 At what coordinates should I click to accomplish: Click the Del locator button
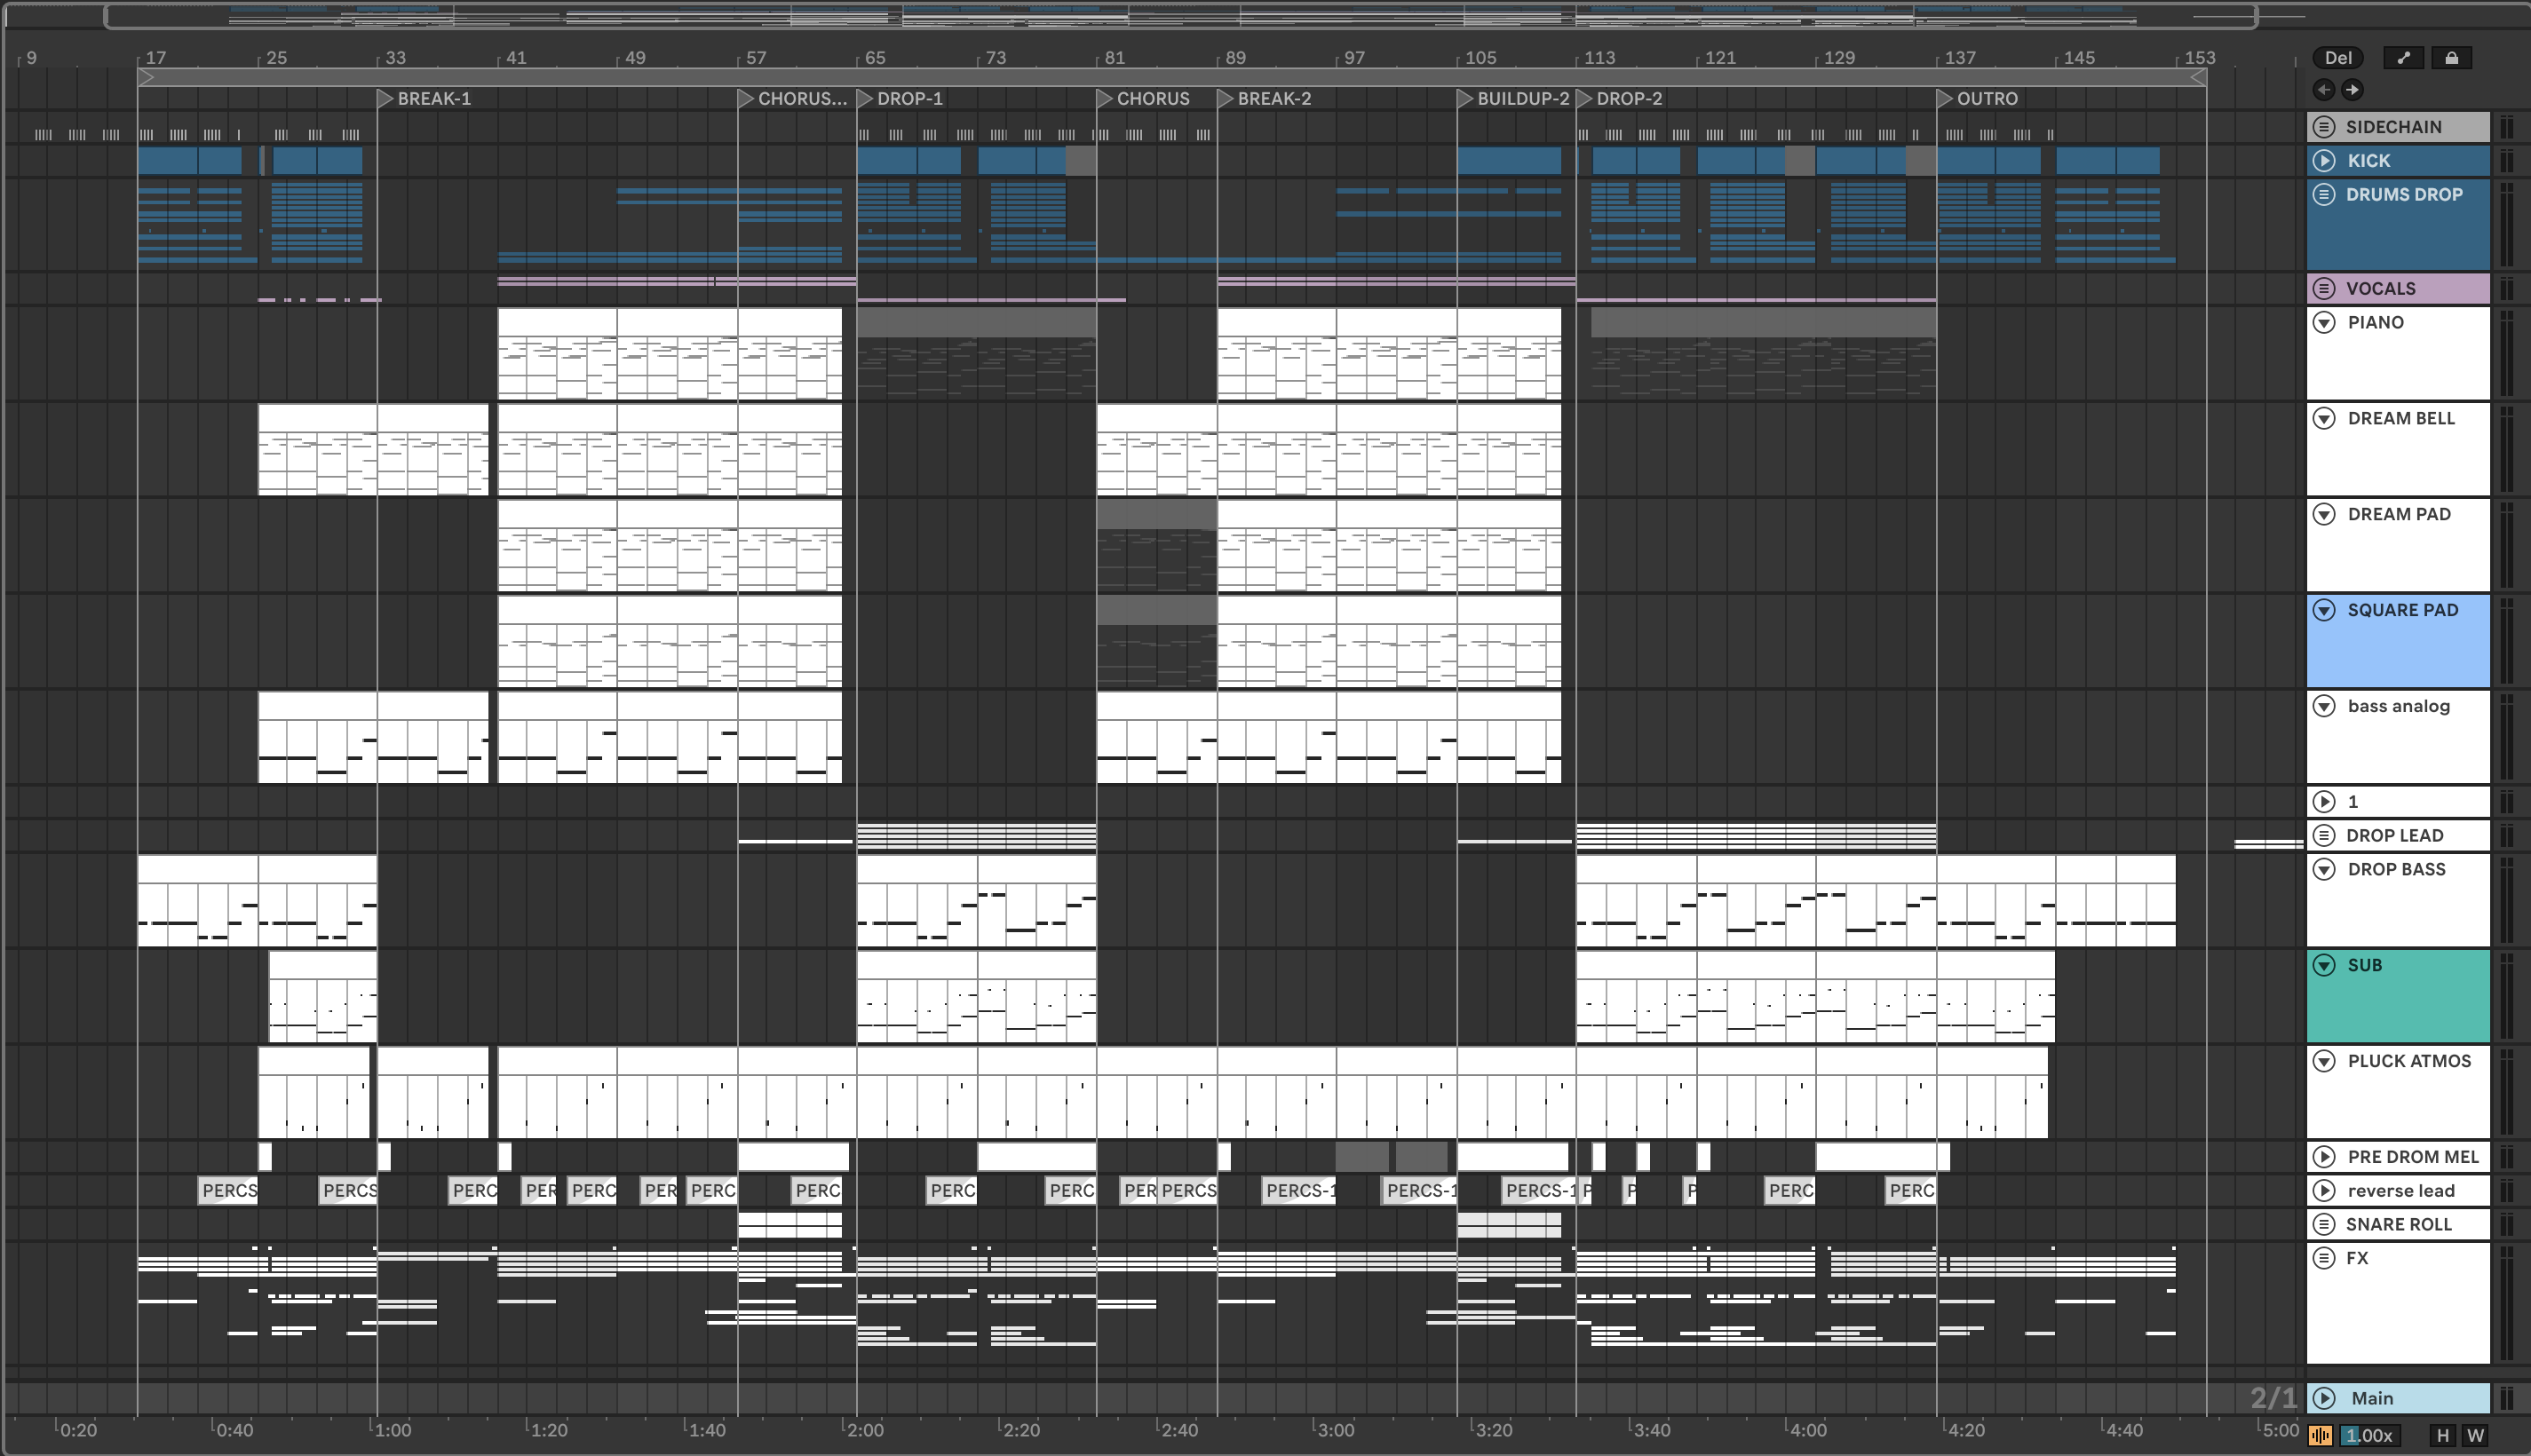pyautogui.click(x=2337, y=58)
